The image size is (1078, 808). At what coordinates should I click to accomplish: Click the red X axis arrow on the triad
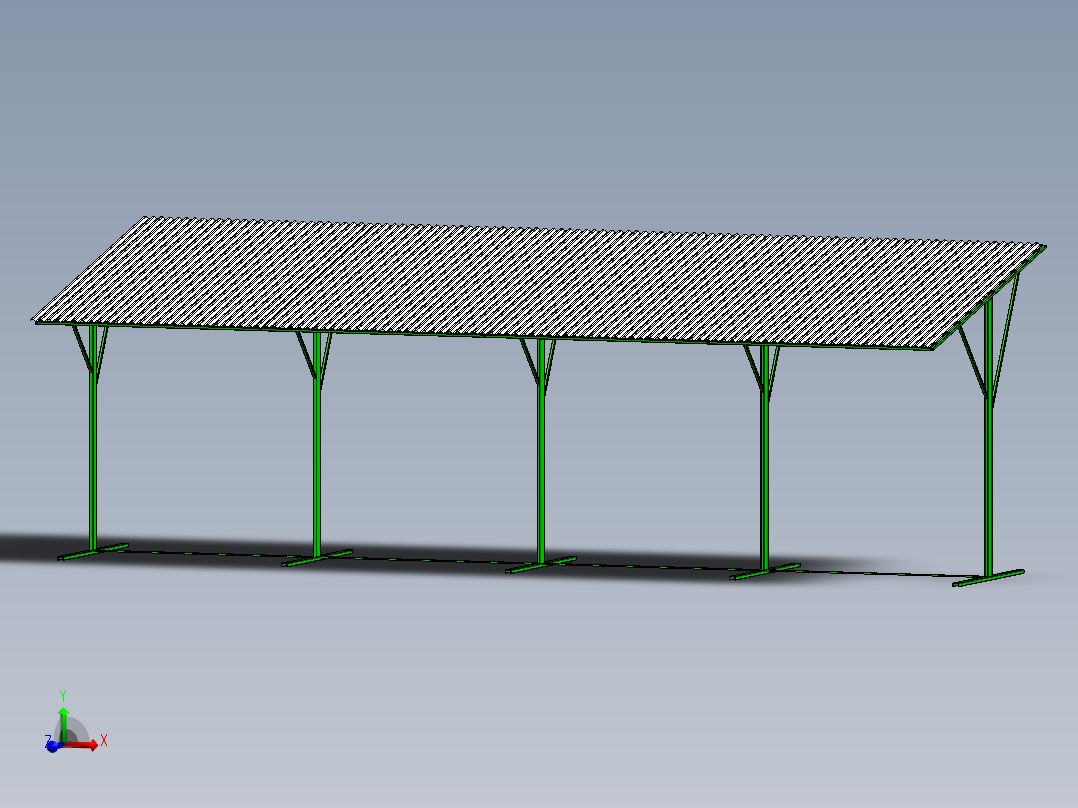[82, 744]
